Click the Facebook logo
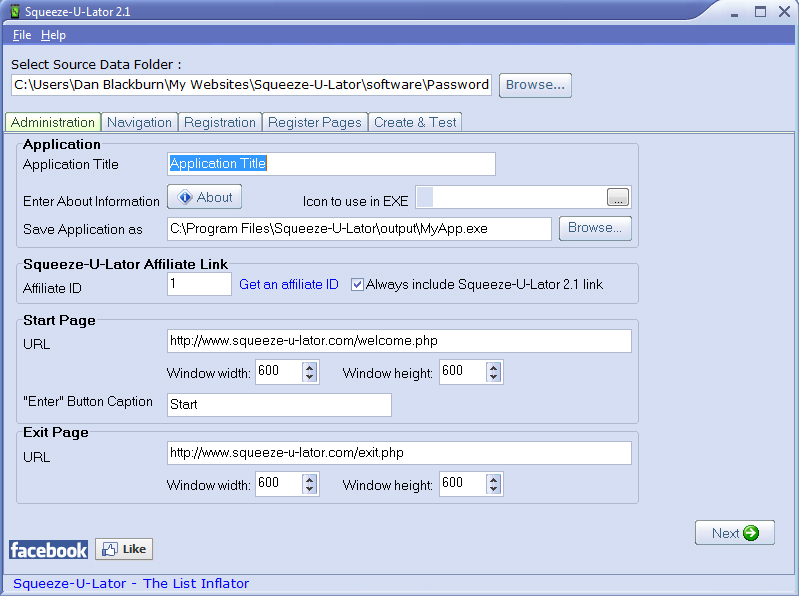The image size is (800, 596). [x=48, y=550]
